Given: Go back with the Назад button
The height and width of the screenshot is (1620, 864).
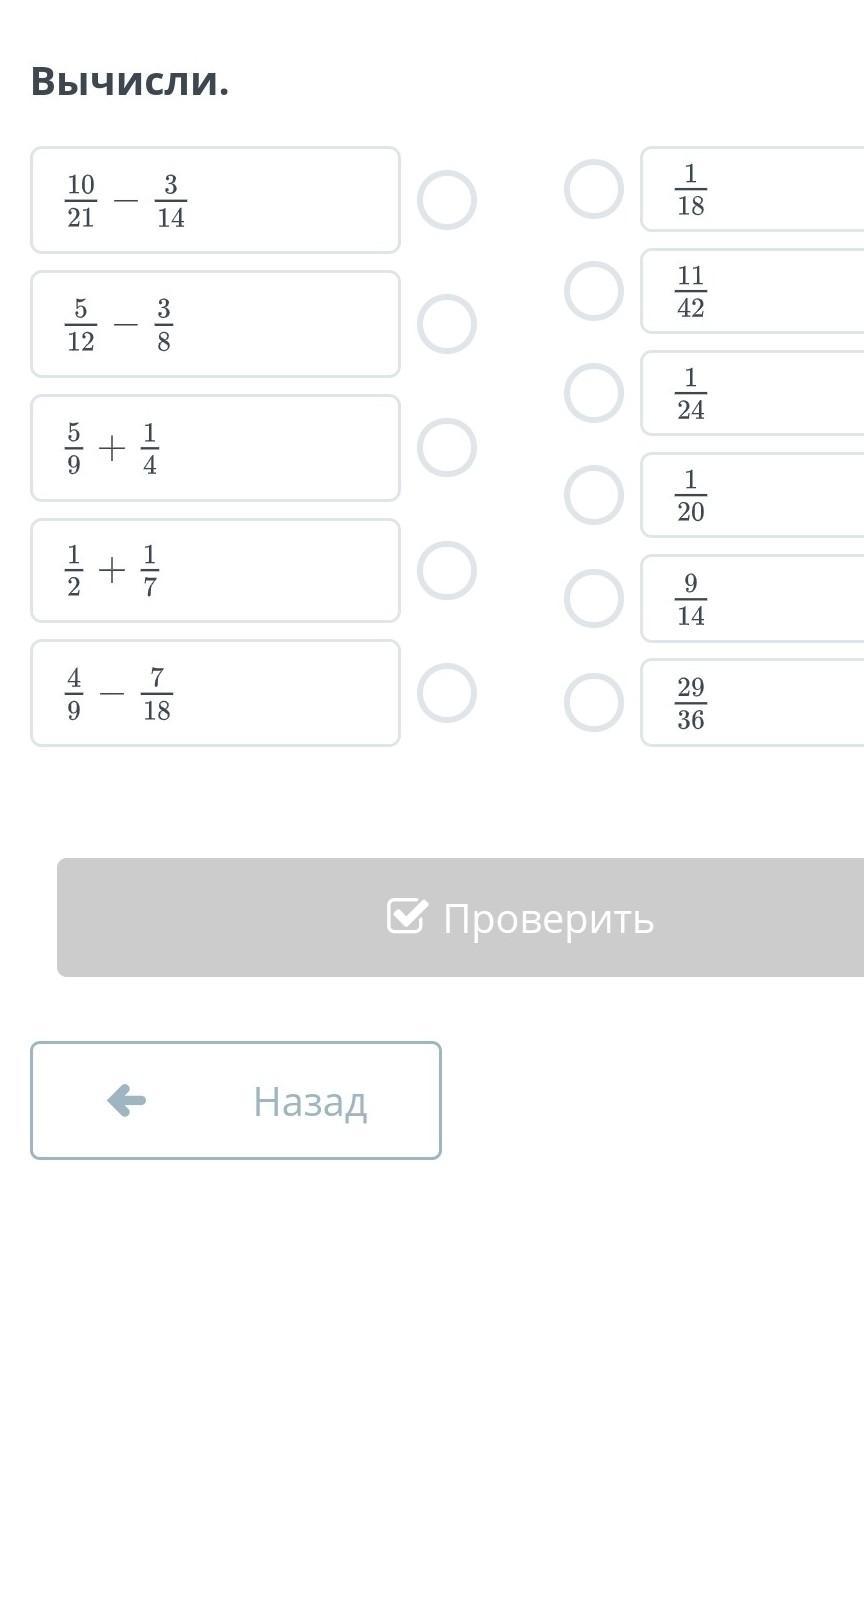Looking at the screenshot, I should [236, 1100].
